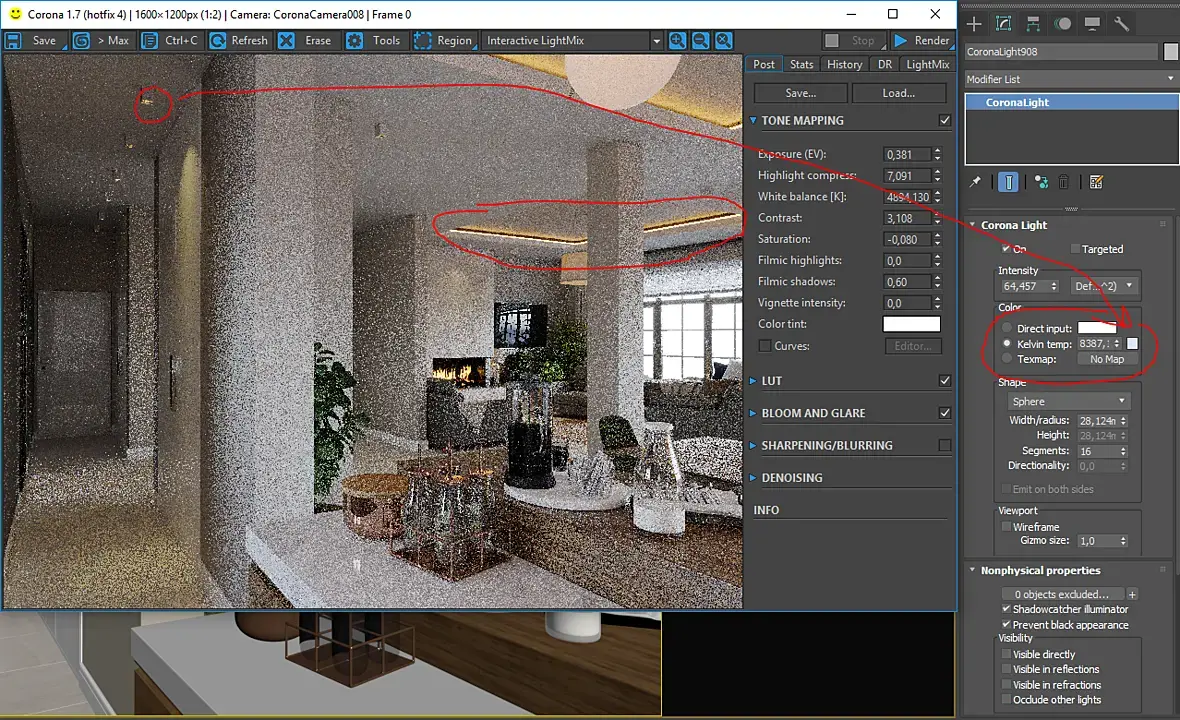Image resolution: width=1180 pixels, height=720 pixels.
Task: Expand the LUT section
Action: pos(753,381)
